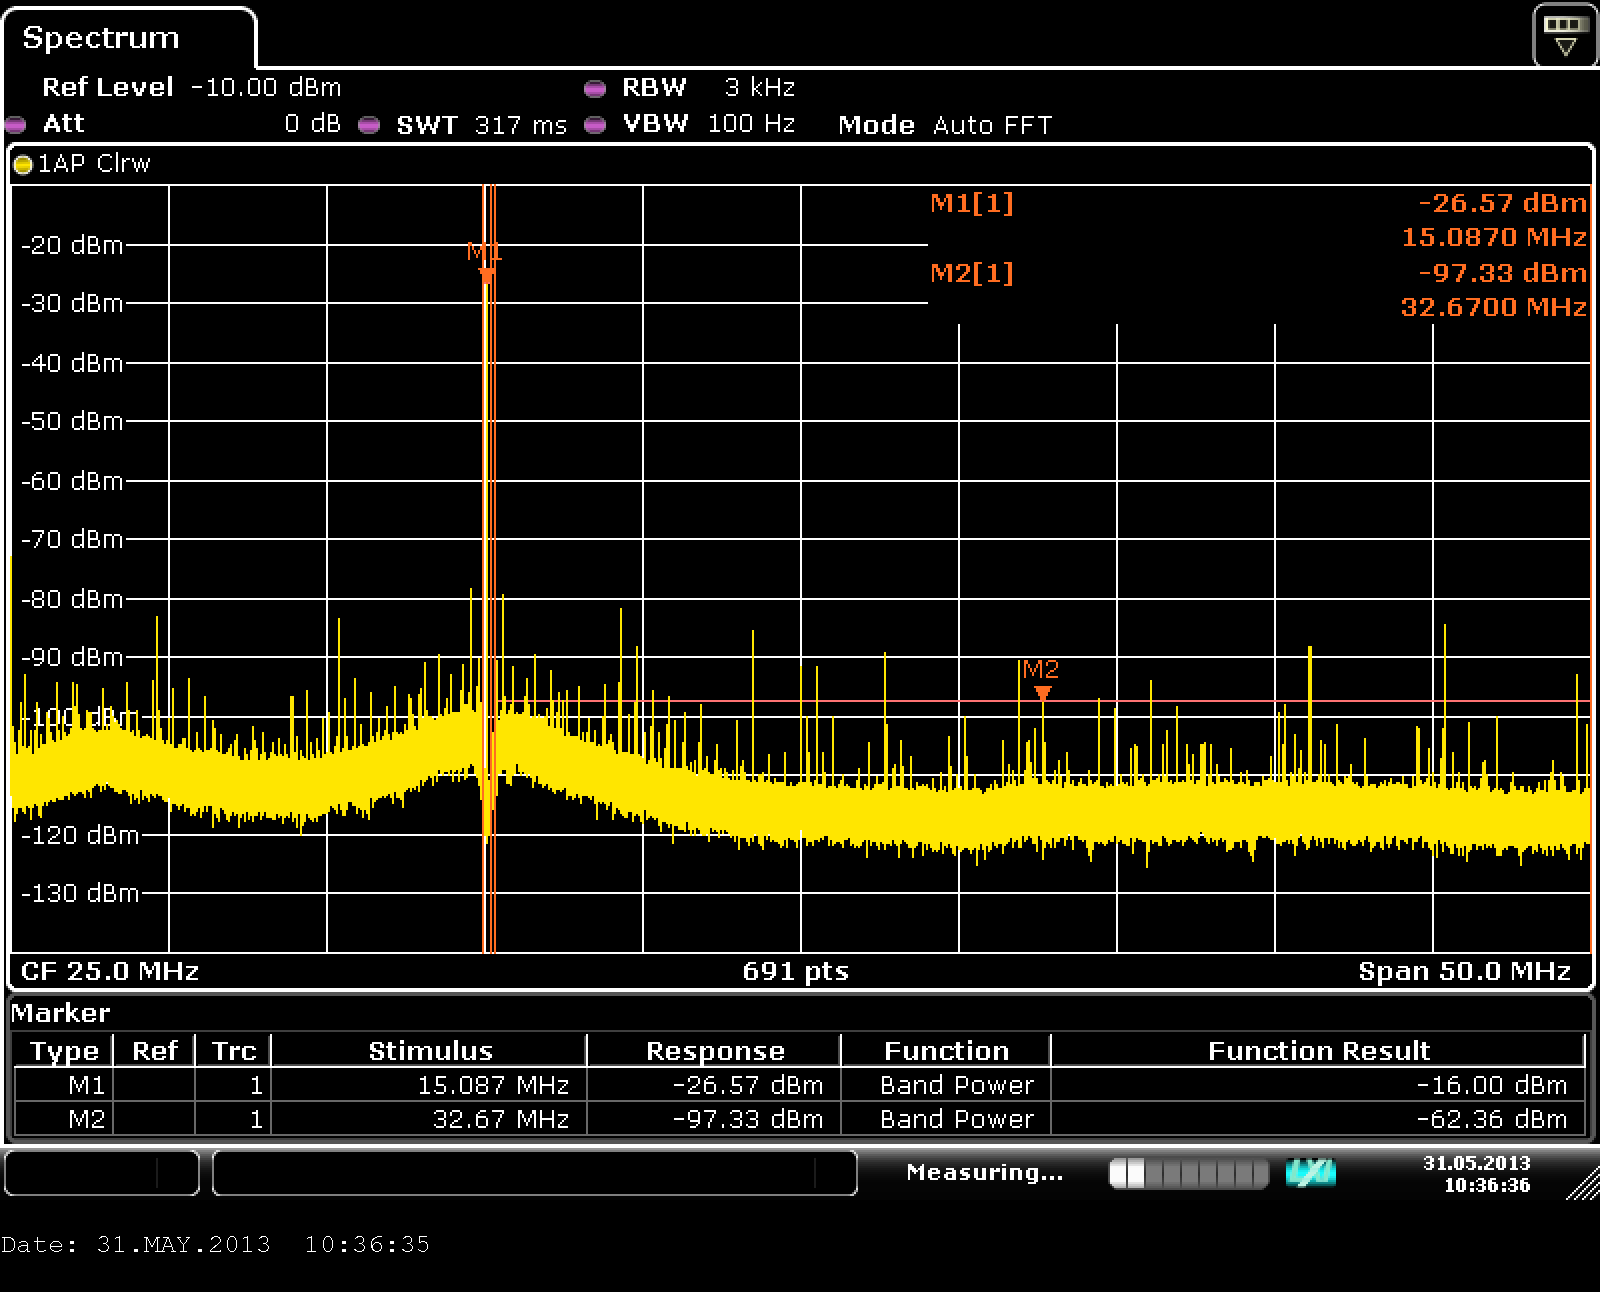Switch to the Spectrum tab
The height and width of the screenshot is (1292, 1600).
point(101,38)
